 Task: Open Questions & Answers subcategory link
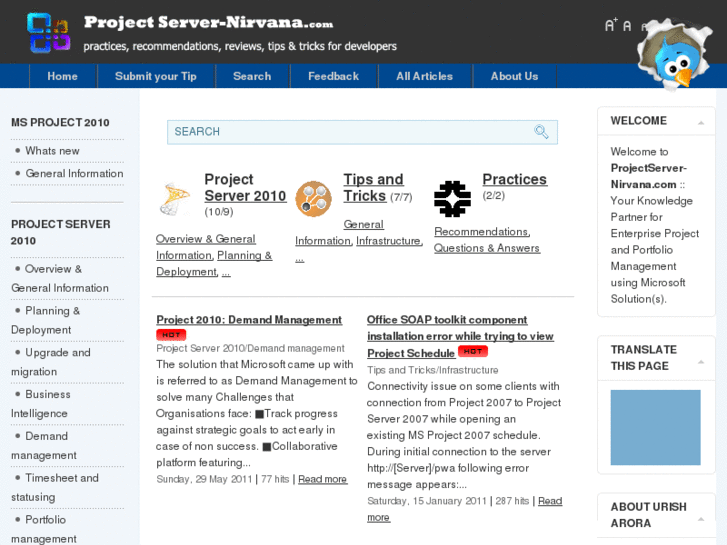click(487, 248)
